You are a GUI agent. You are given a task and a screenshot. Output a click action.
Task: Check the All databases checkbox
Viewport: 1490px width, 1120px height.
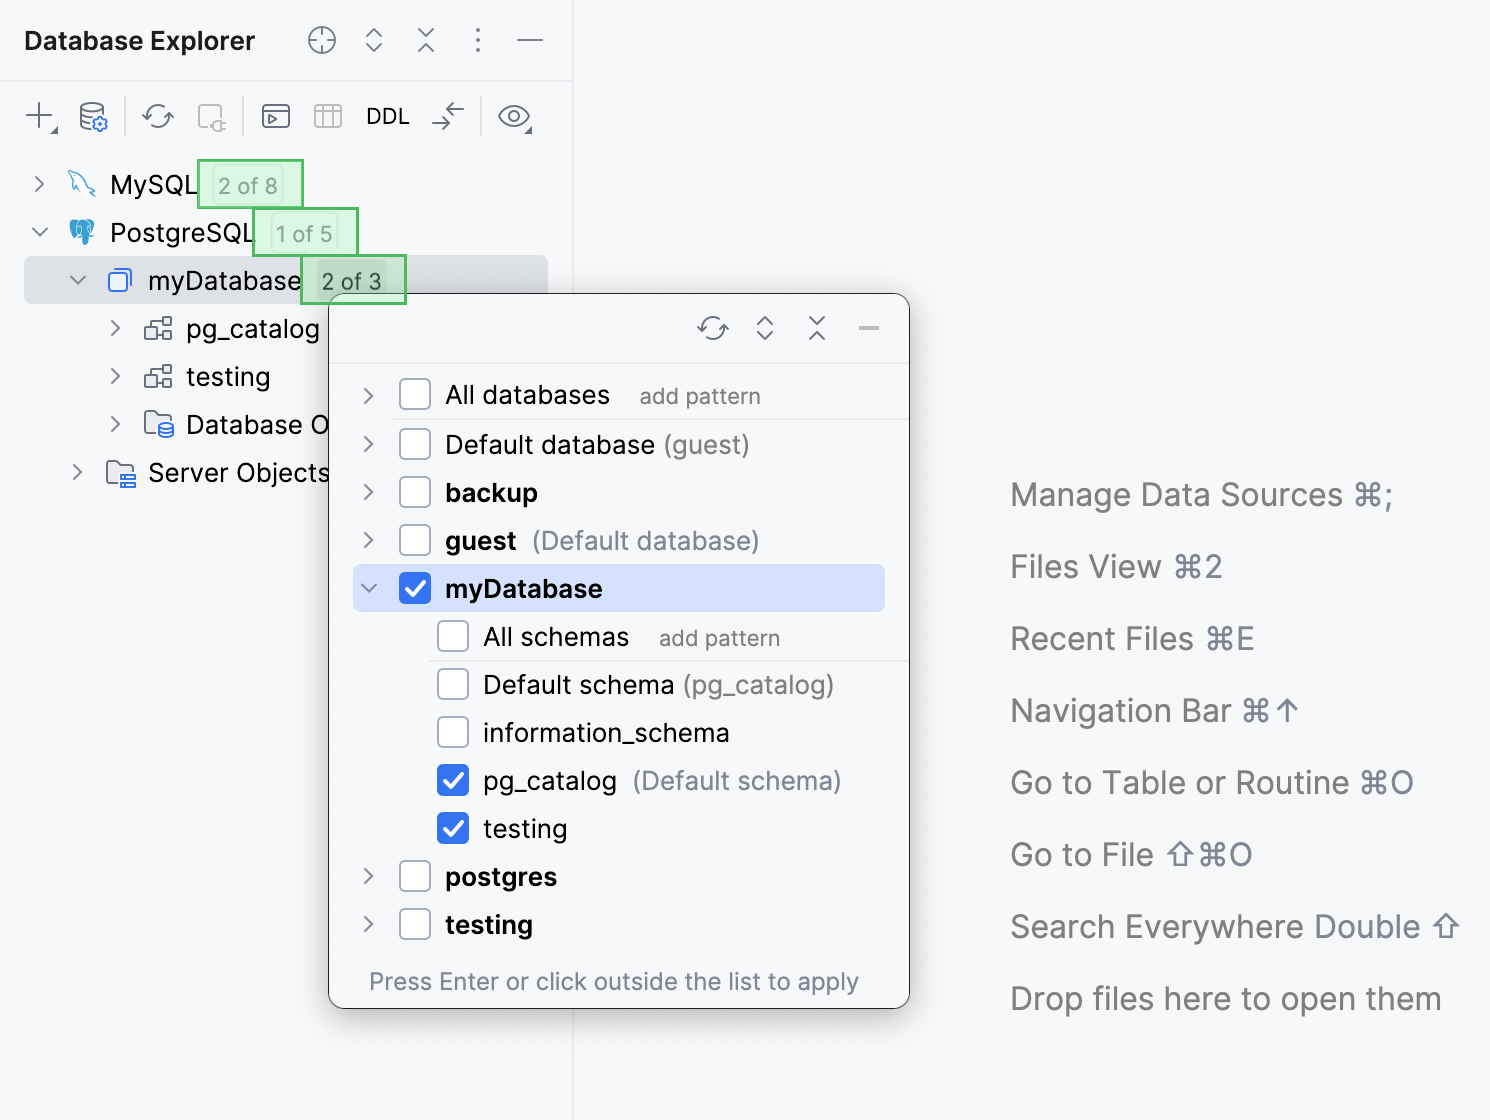[414, 394]
